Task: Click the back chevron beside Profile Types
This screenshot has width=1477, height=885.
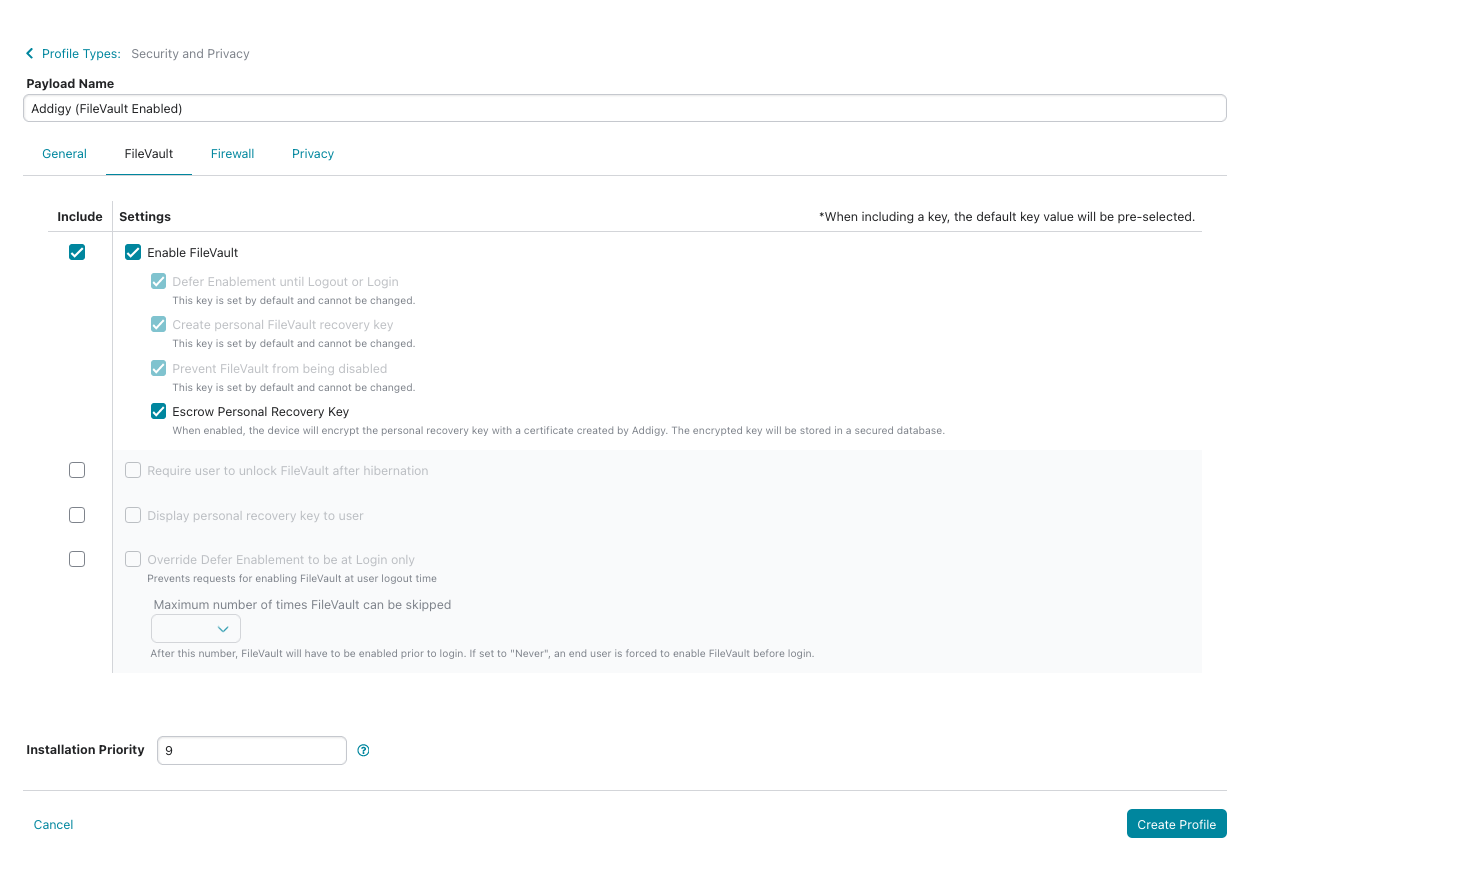Action: tap(30, 54)
